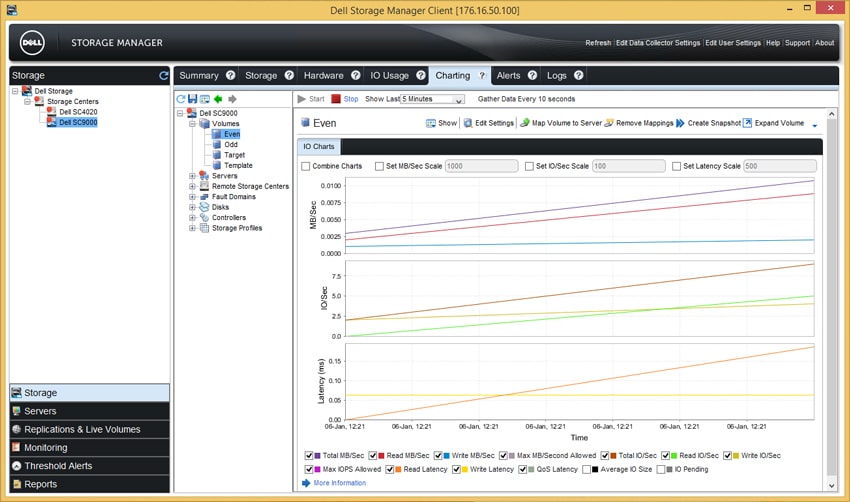The height and width of the screenshot is (502, 850).
Task: Check the Average IO Size checkbox
Action: 587,469
